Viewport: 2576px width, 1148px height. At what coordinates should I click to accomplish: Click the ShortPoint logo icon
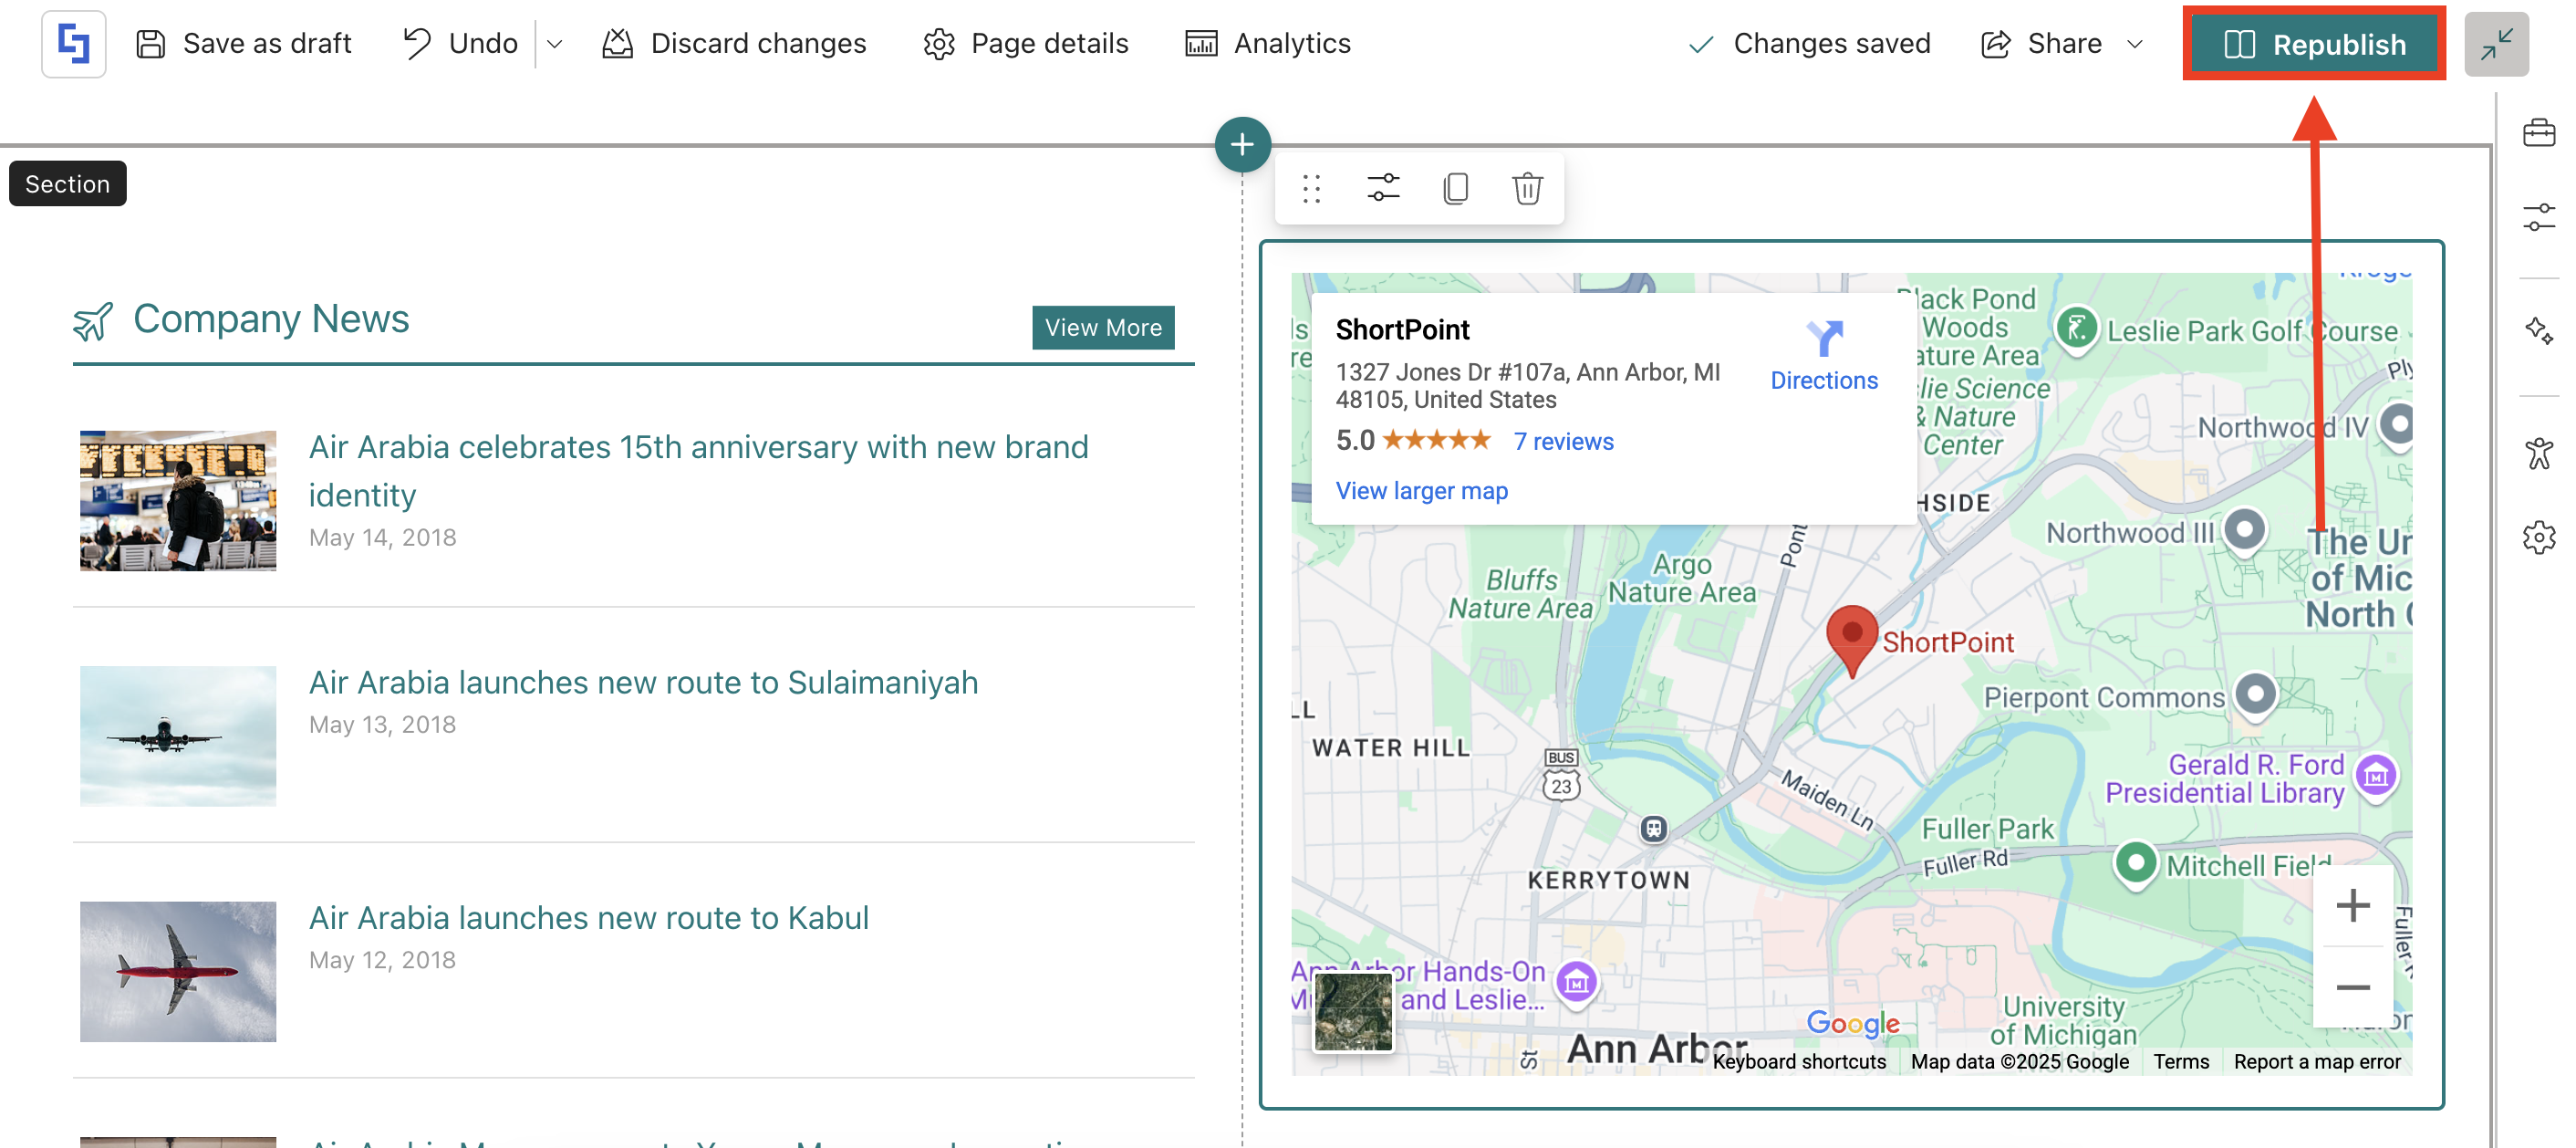[73, 44]
